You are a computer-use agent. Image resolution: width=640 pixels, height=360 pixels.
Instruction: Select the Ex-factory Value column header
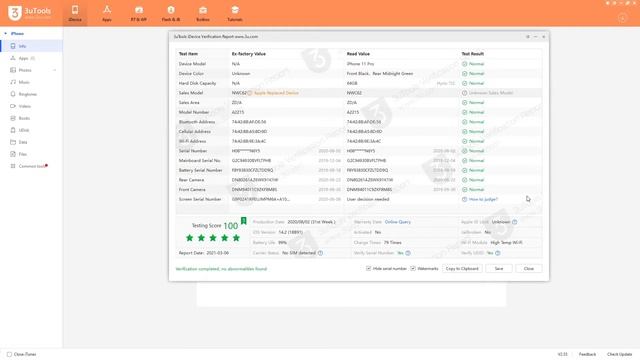(x=249, y=54)
